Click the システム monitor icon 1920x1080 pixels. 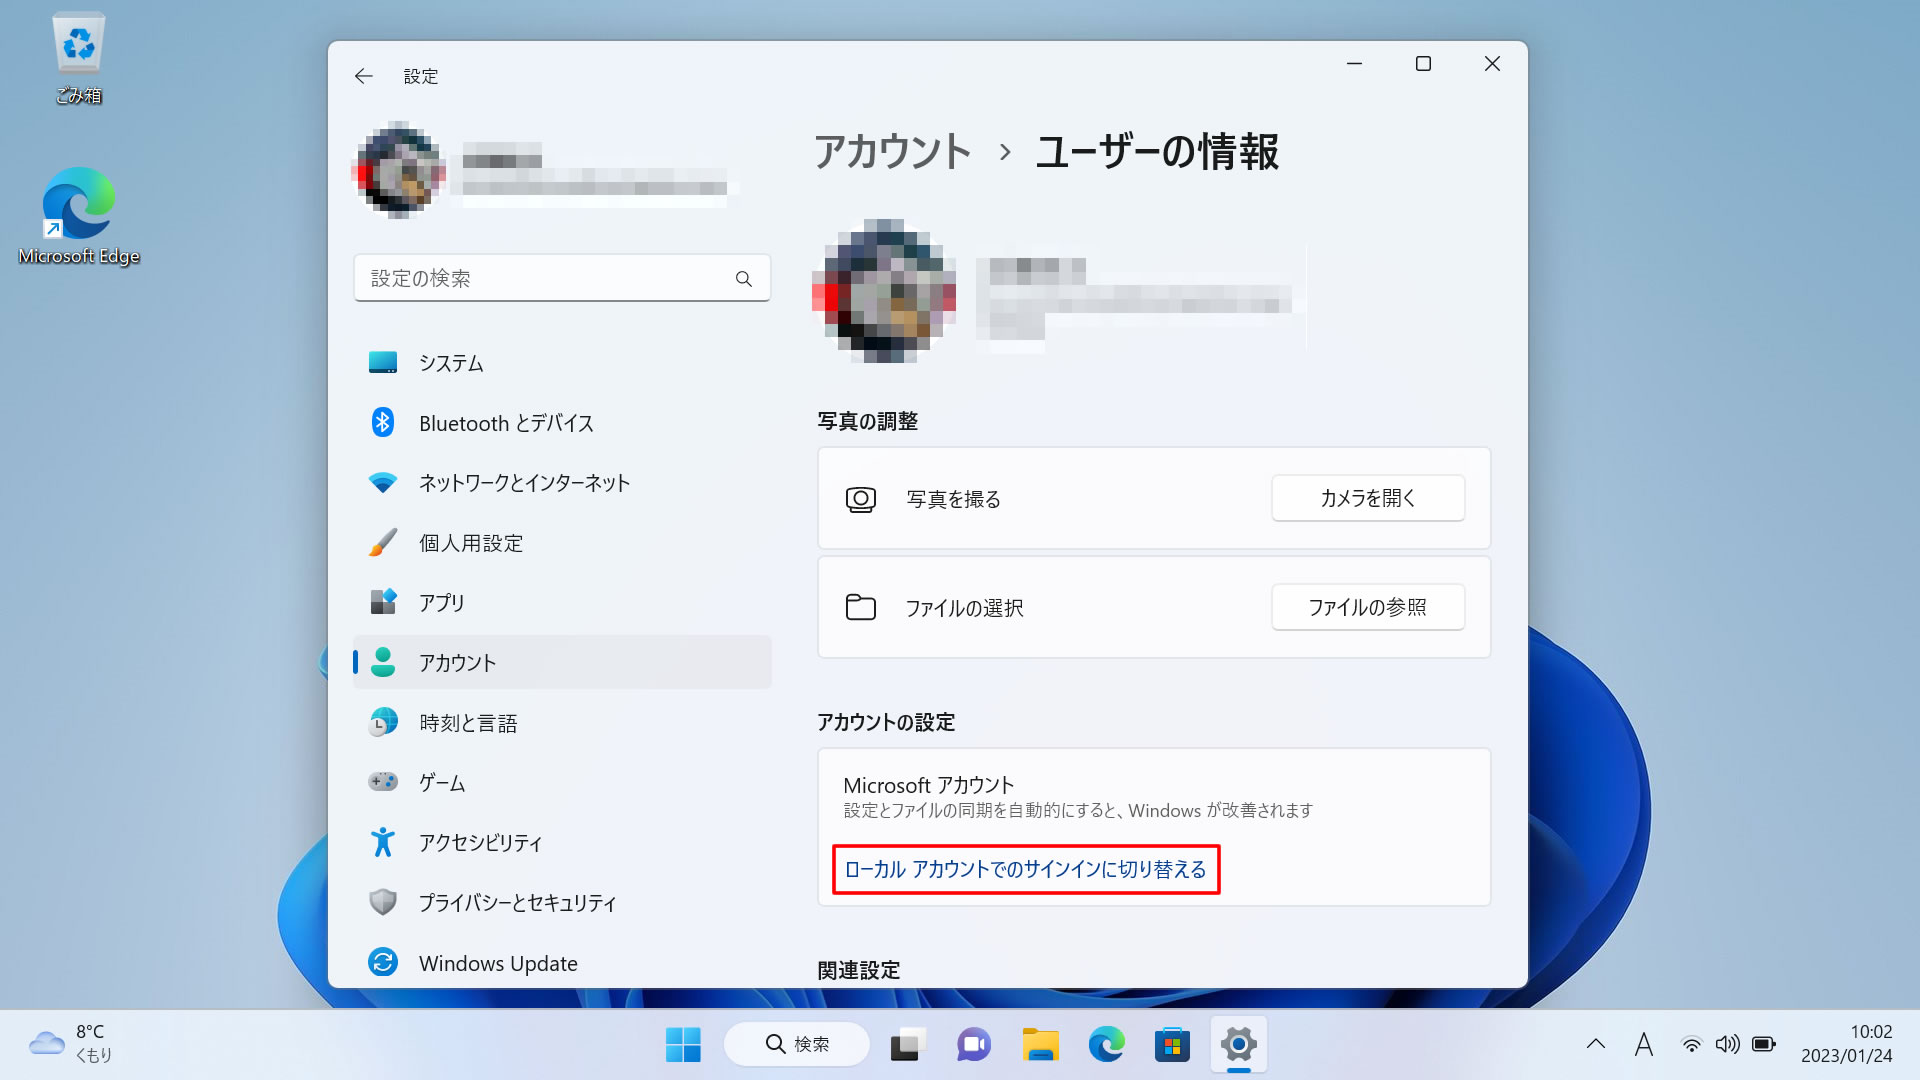click(x=383, y=363)
